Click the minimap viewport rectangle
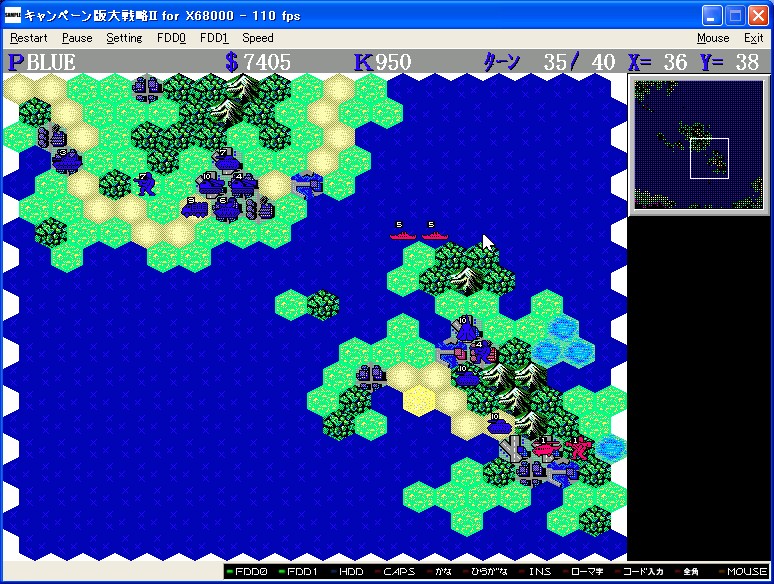 point(709,158)
